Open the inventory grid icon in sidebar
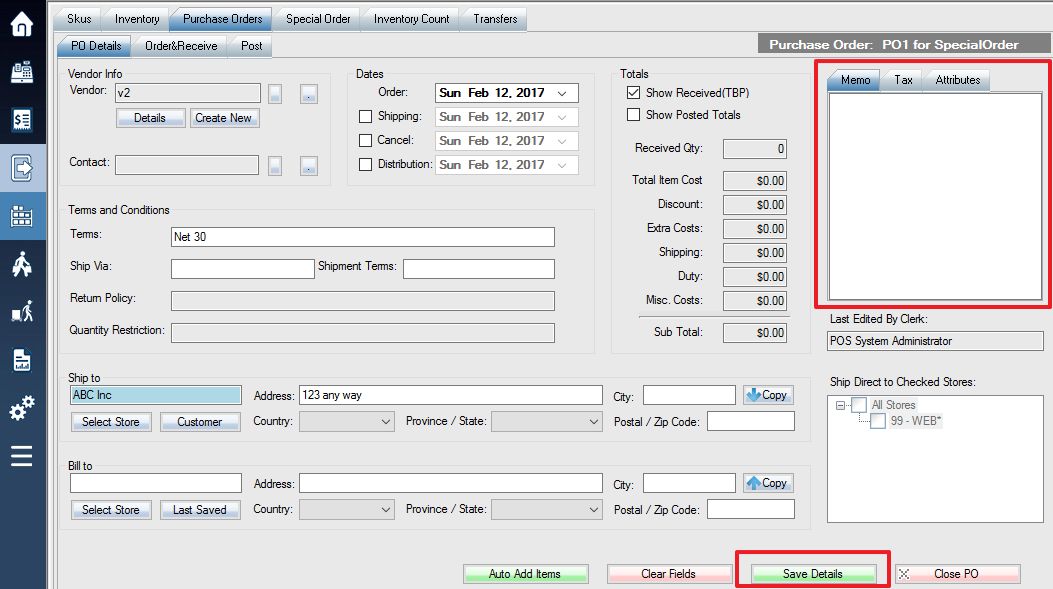This screenshot has height=589, width=1053. 21,216
